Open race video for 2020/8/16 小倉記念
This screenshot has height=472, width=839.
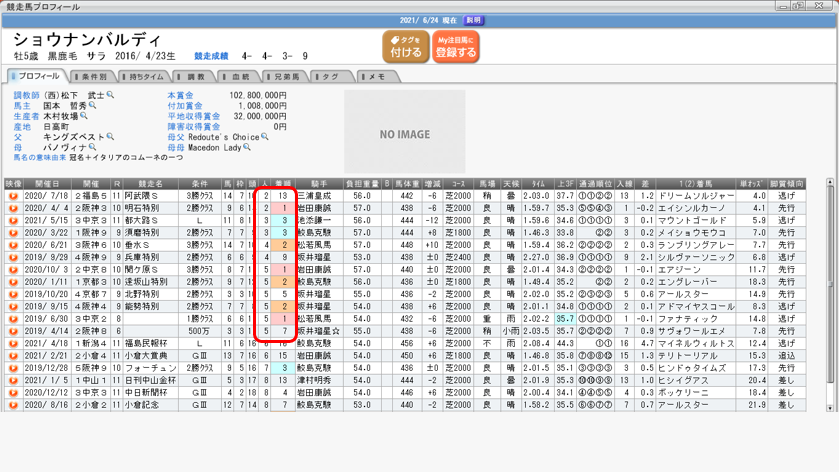coord(13,405)
